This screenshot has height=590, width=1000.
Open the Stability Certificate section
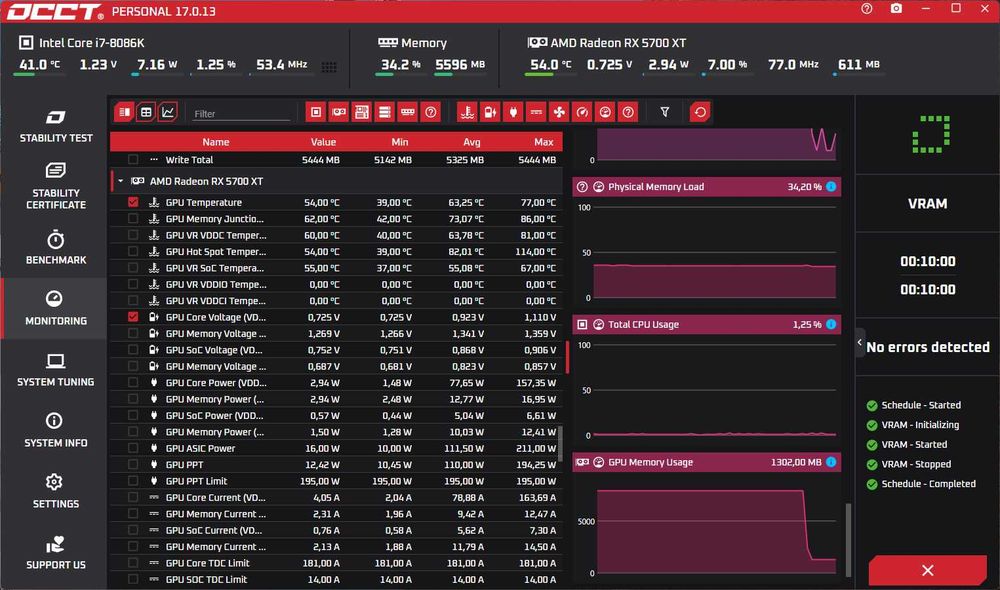[55, 186]
